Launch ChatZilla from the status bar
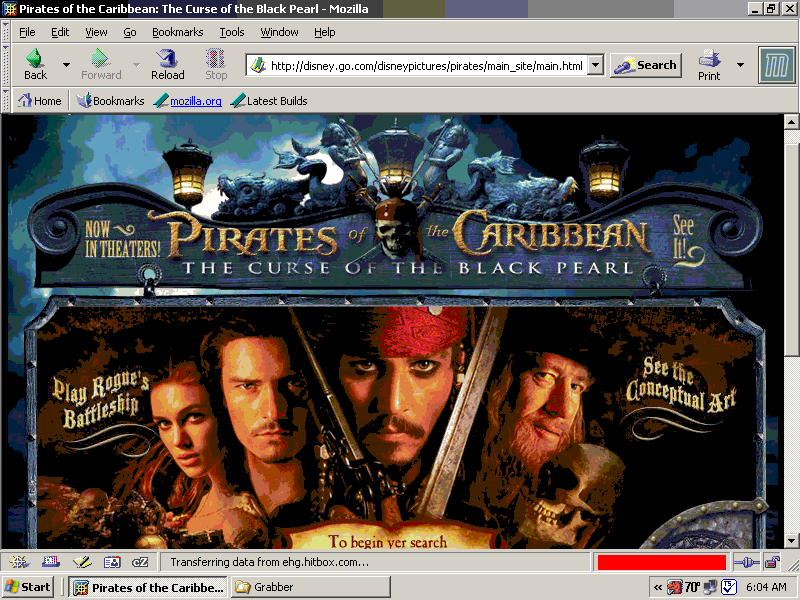 (140, 562)
